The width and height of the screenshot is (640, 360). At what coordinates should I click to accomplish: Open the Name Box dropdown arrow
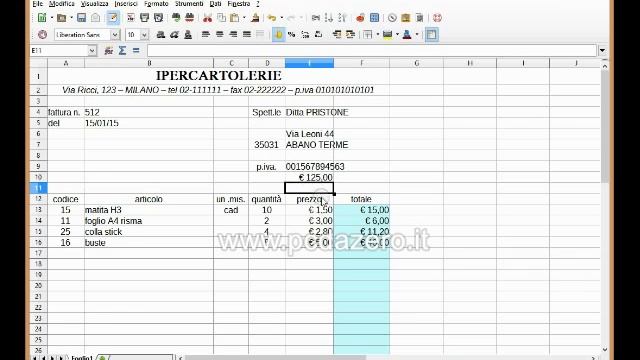92,51
